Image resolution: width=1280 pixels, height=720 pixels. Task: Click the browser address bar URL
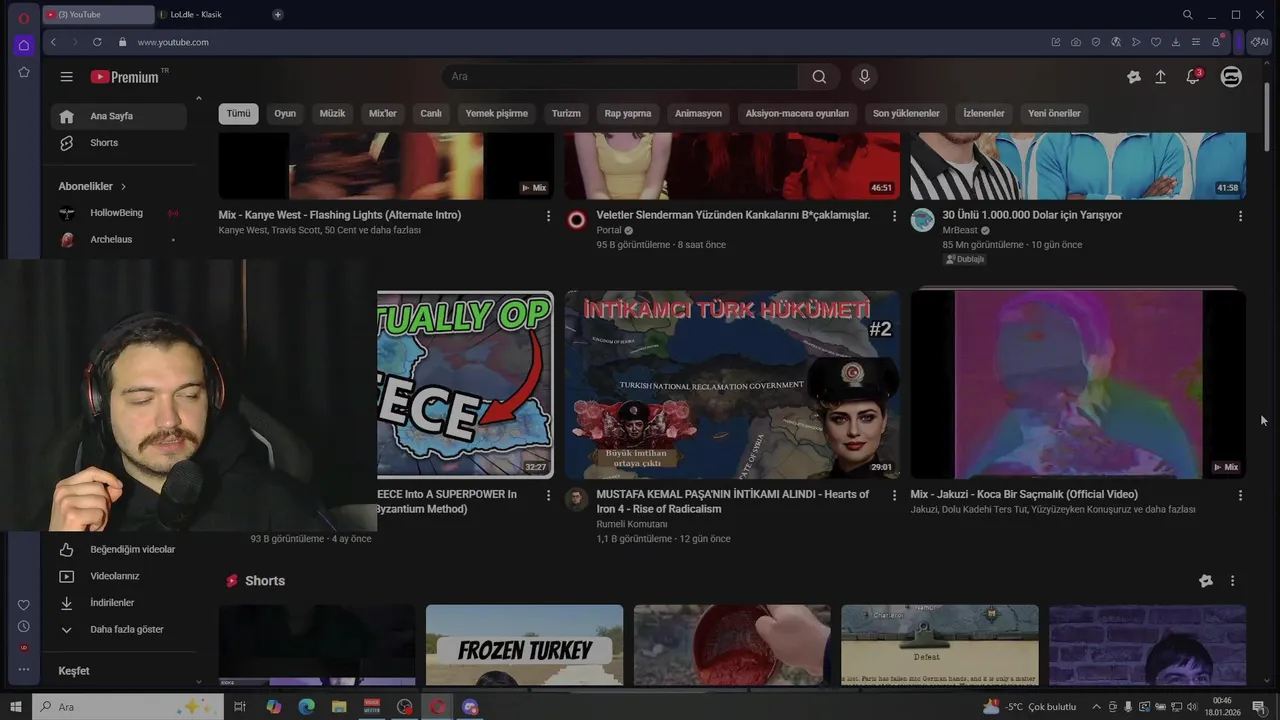click(x=173, y=42)
